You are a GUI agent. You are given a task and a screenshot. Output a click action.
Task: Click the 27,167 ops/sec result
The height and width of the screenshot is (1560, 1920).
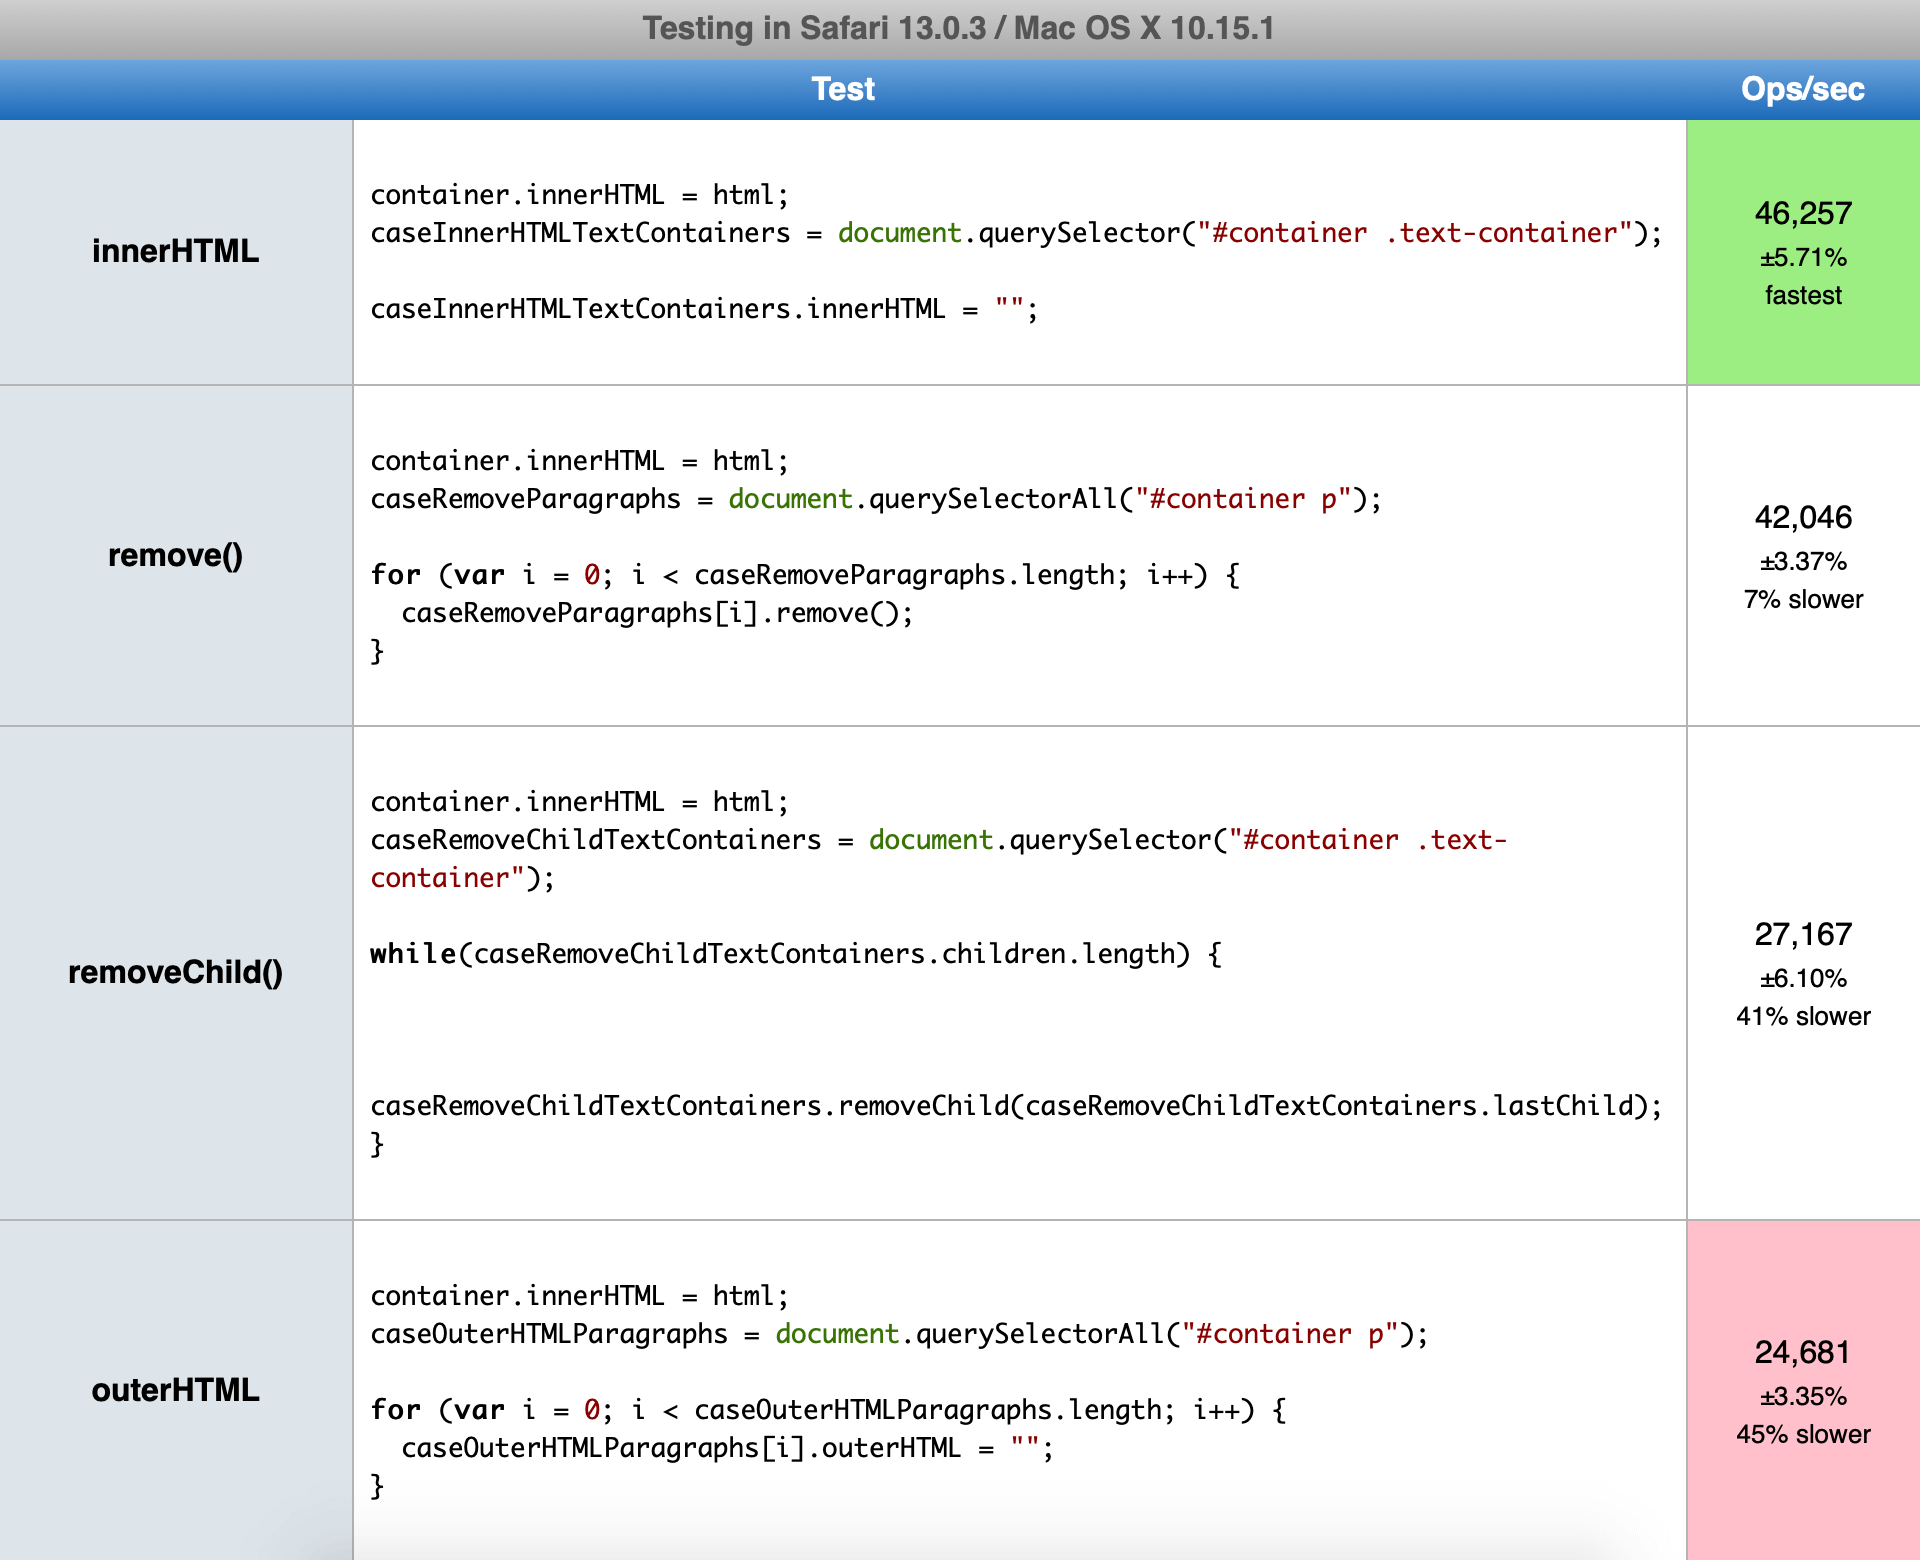(x=1802, y=935)
